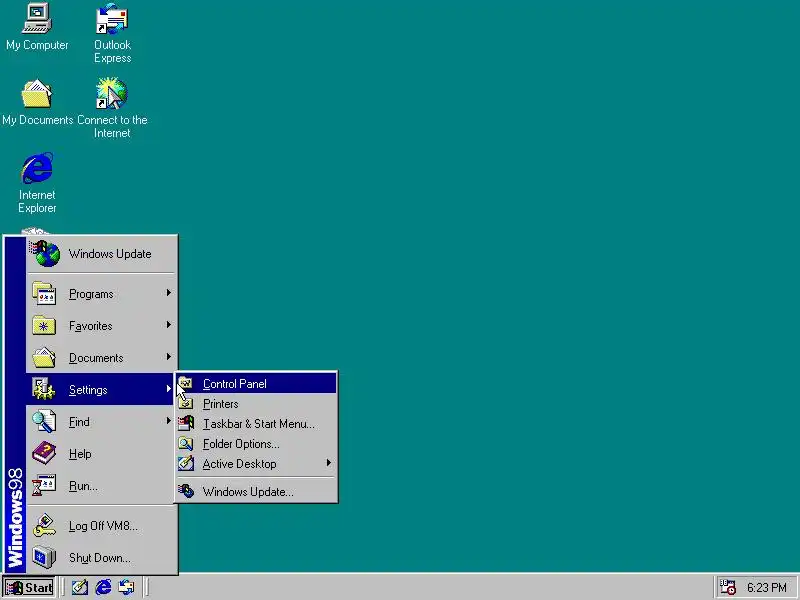Open Folder Options... from Settings submenu
This screenshot has width=800, height=600.
[256, 444]
